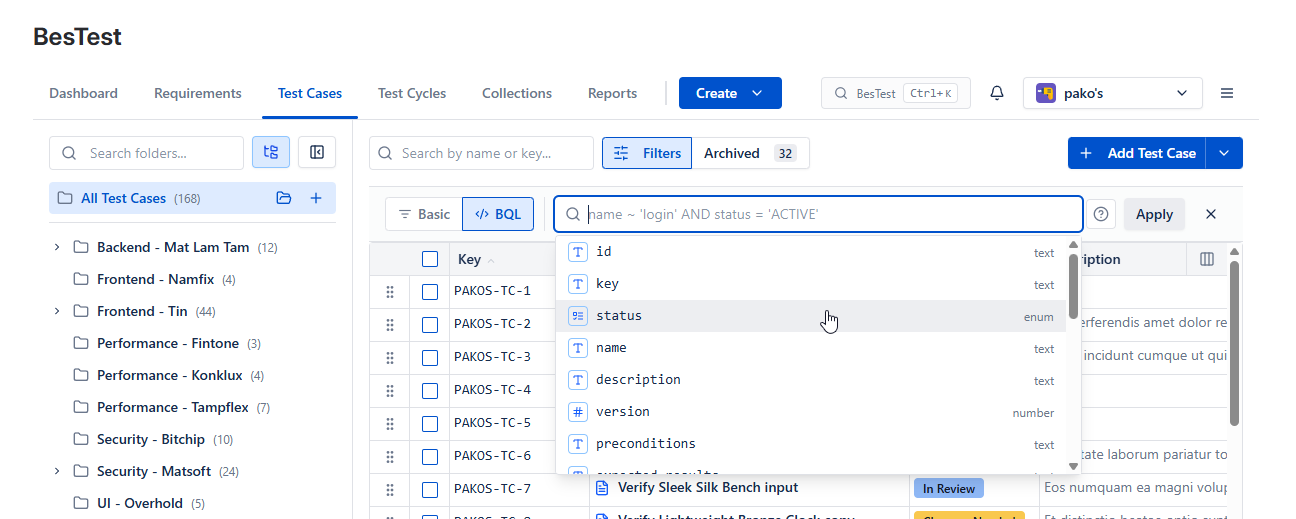Check the PAKOS-TC-6 row checkbox

click(x=430, y=456)
